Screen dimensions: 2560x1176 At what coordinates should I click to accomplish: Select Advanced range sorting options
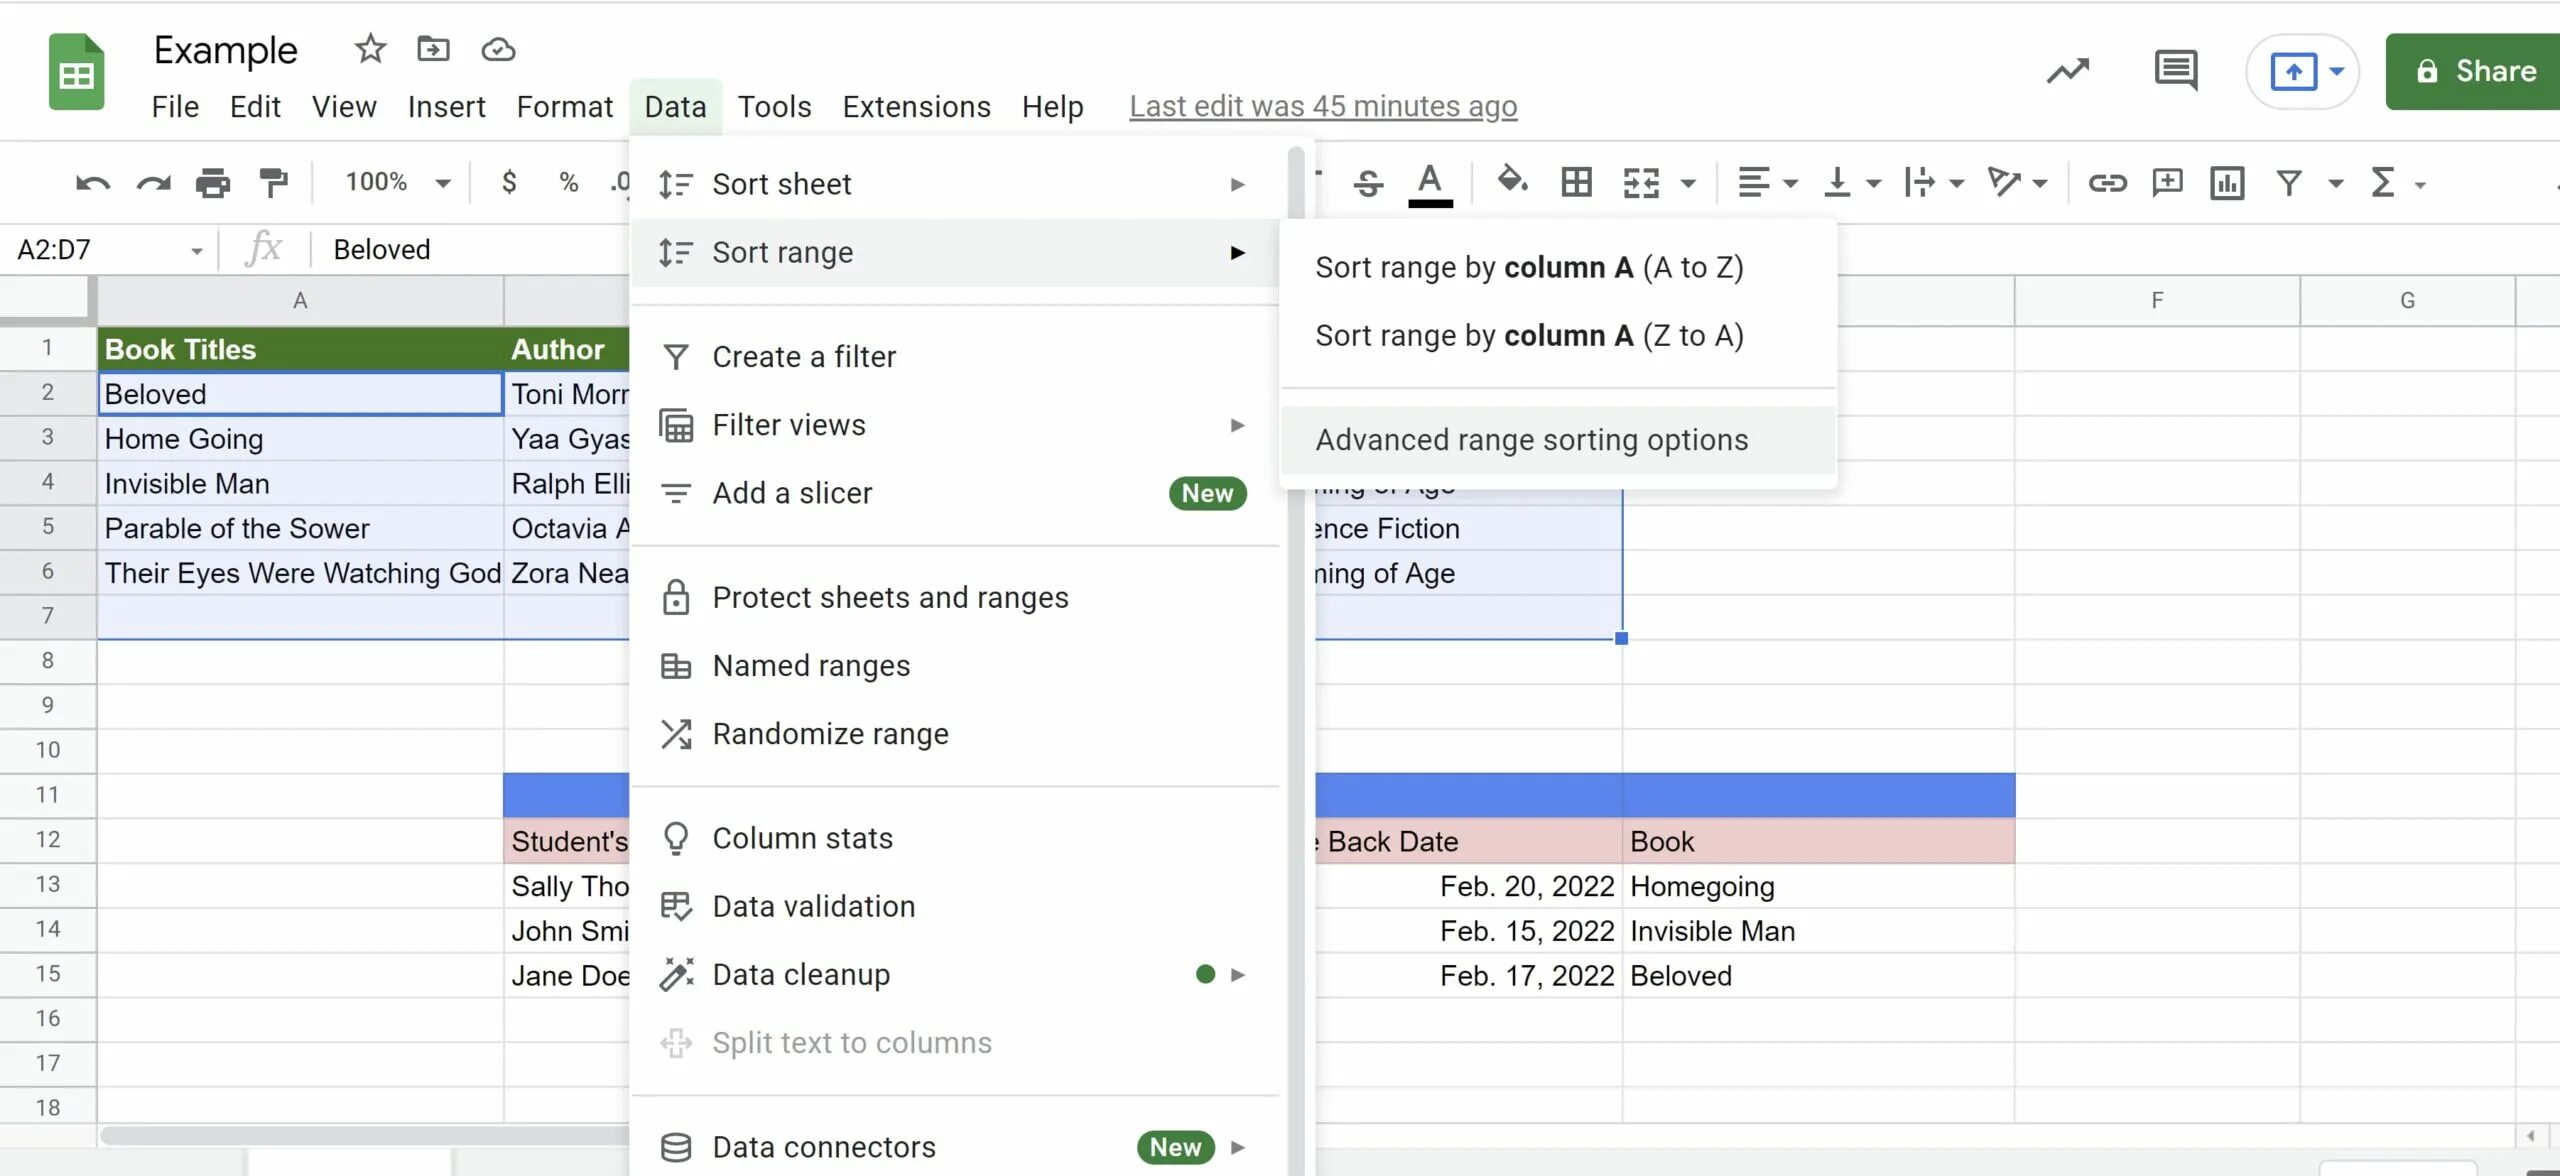click(1531, 439)
